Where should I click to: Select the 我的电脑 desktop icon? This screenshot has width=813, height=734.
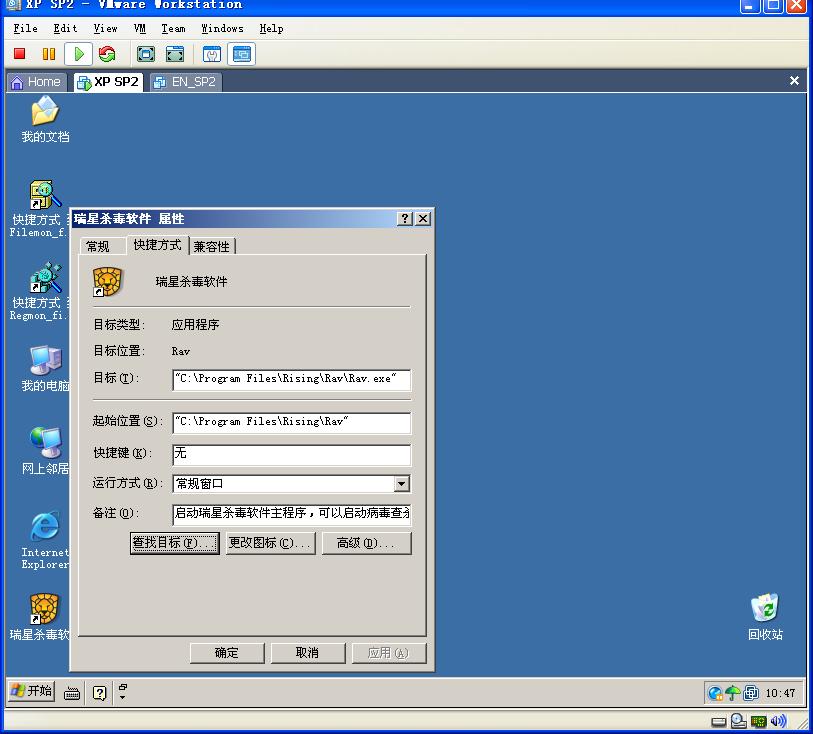point(46,369)
